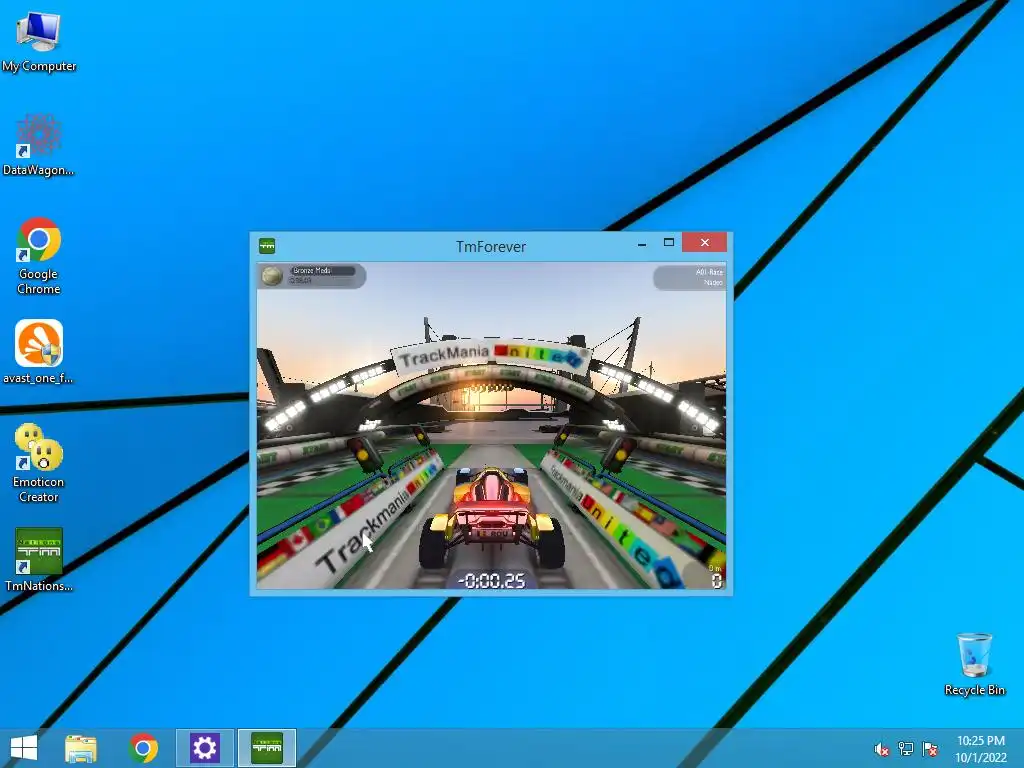Select the avast_one installer icon
1024x768 pixels.
pyautogui.click(x=39, y=351)
